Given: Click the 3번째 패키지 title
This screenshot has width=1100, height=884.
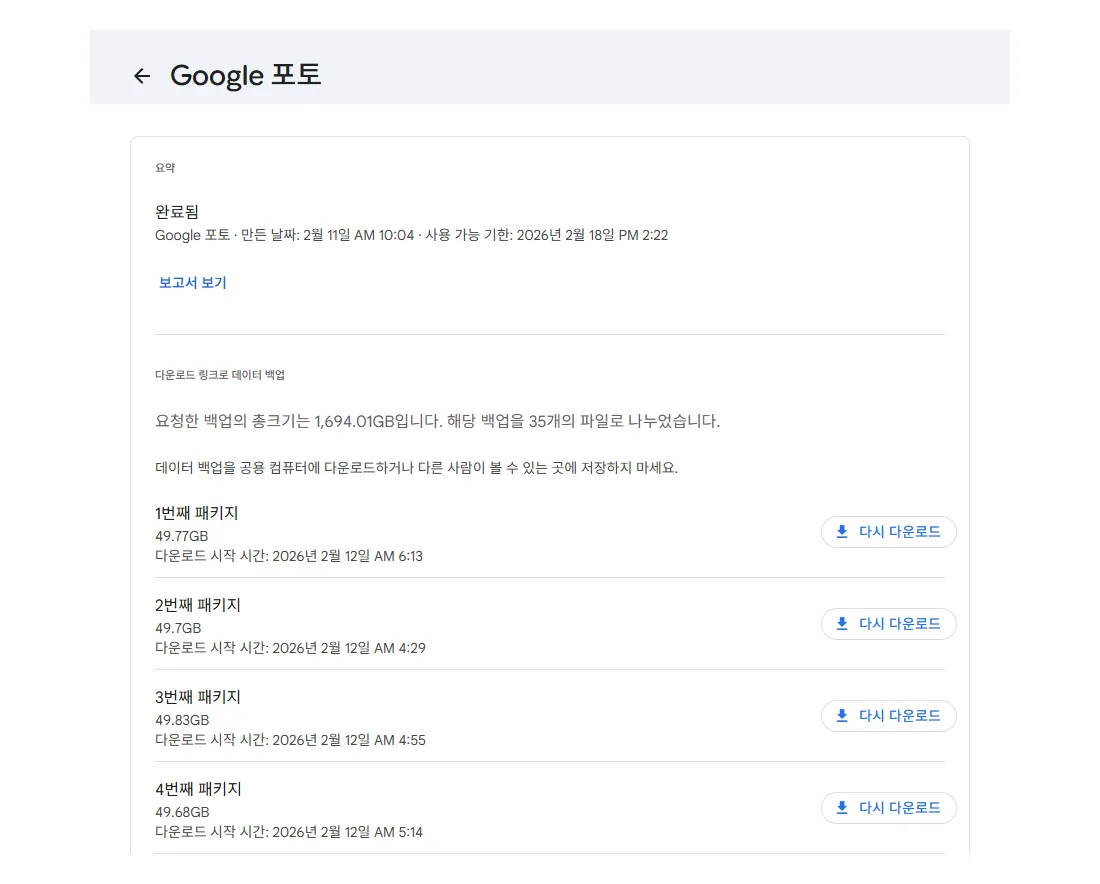Looking at the screenshot, I should tap(198, 697).
